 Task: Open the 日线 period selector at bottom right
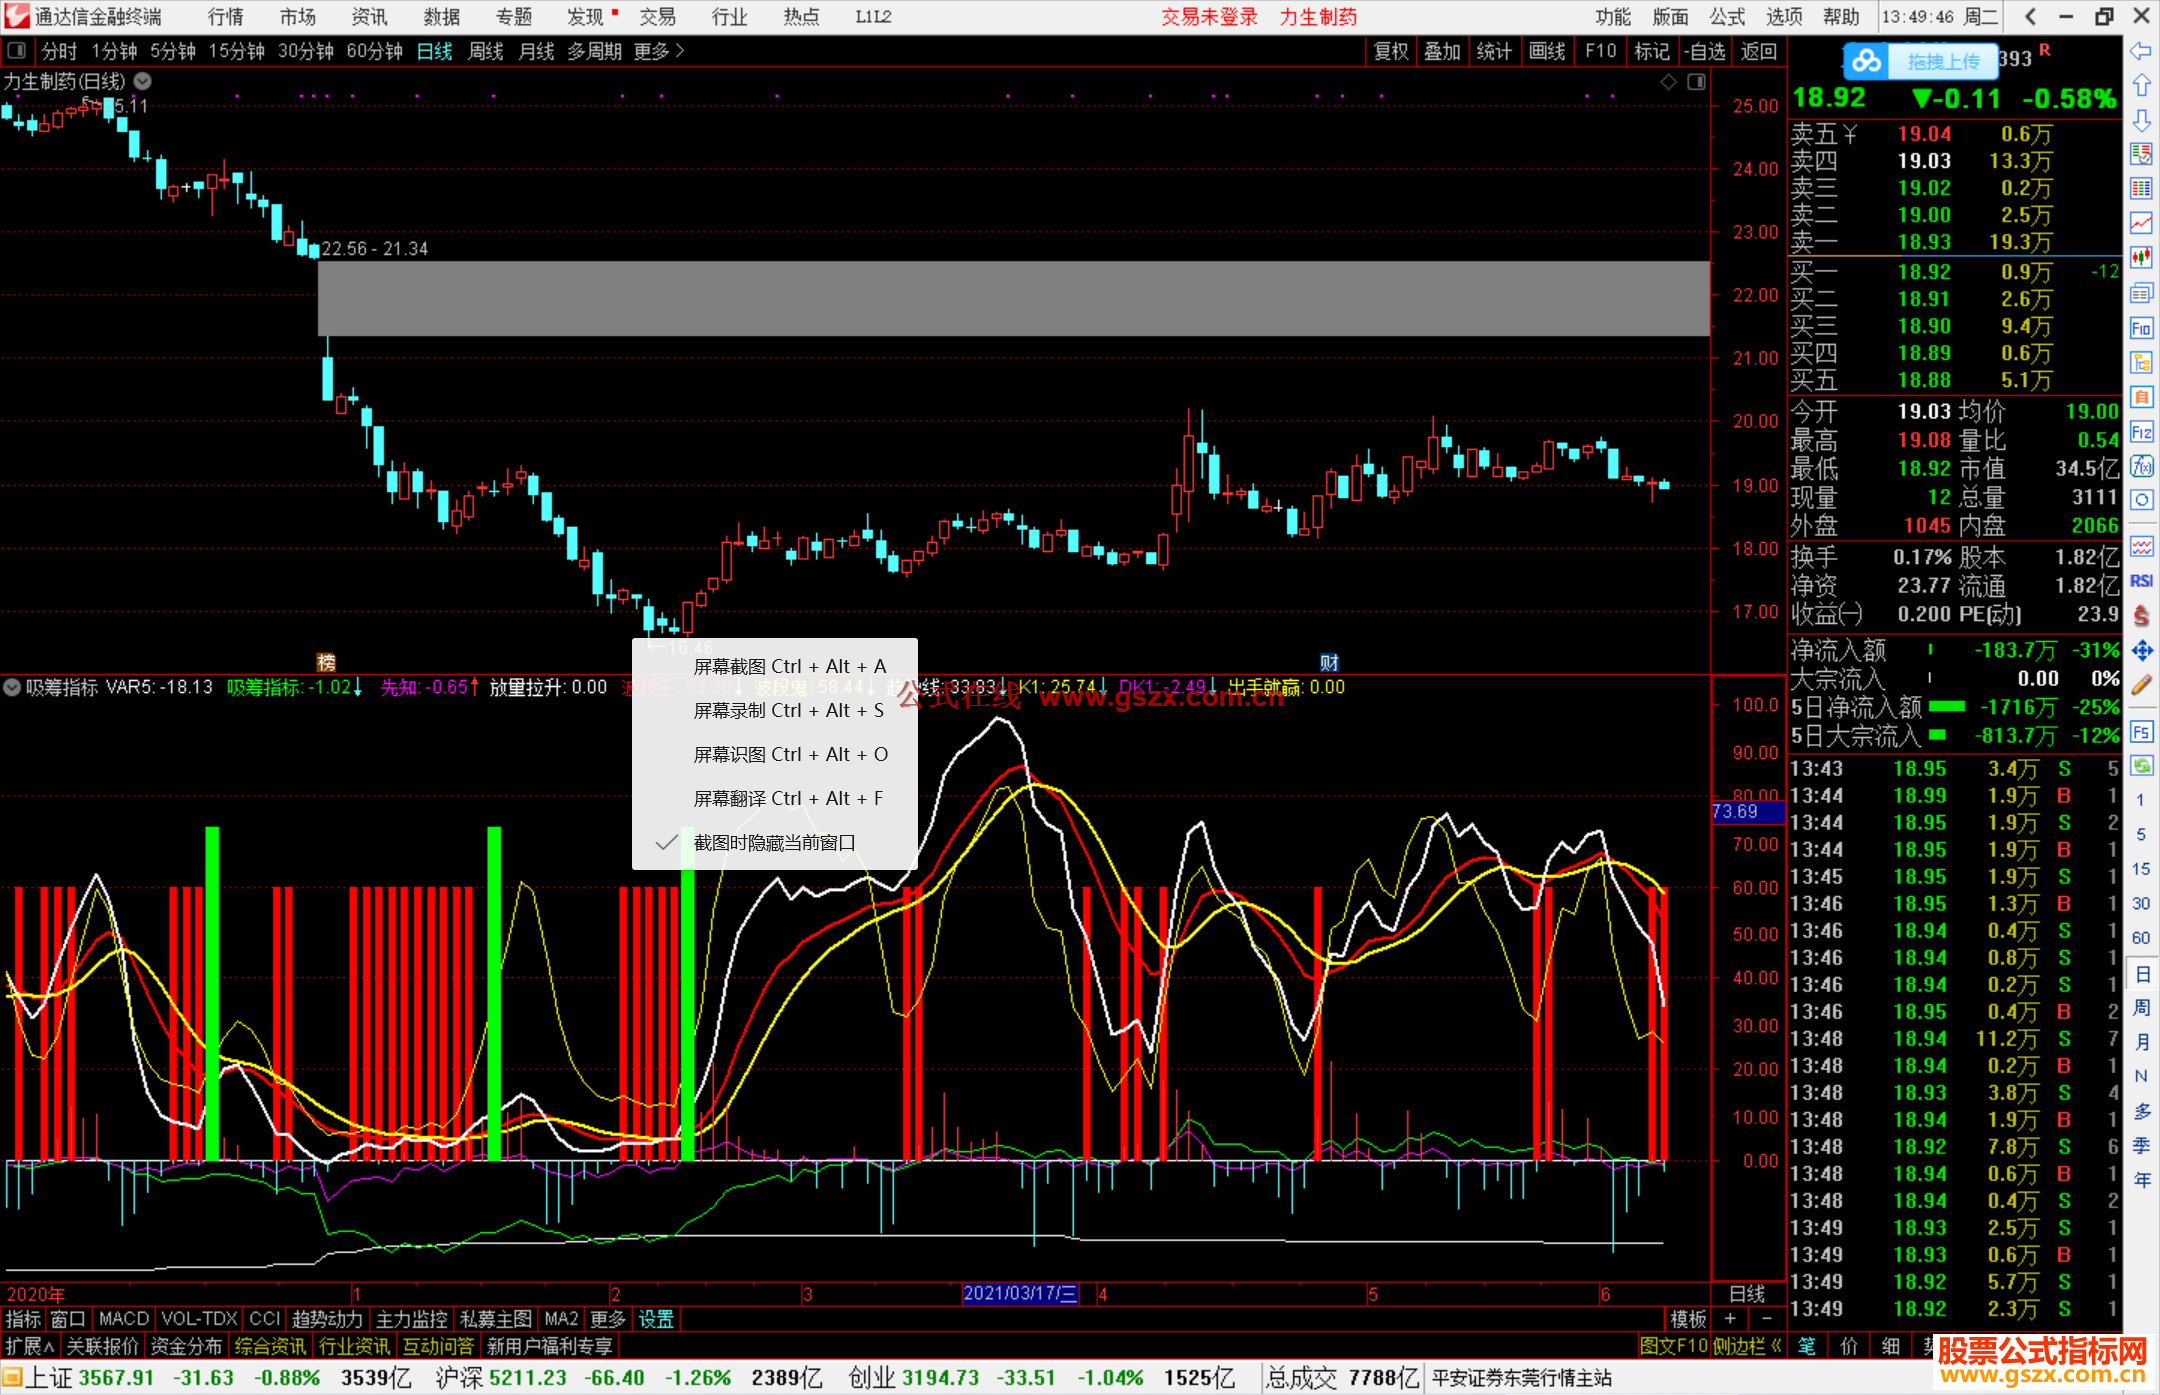(x=1747, y=1294)
